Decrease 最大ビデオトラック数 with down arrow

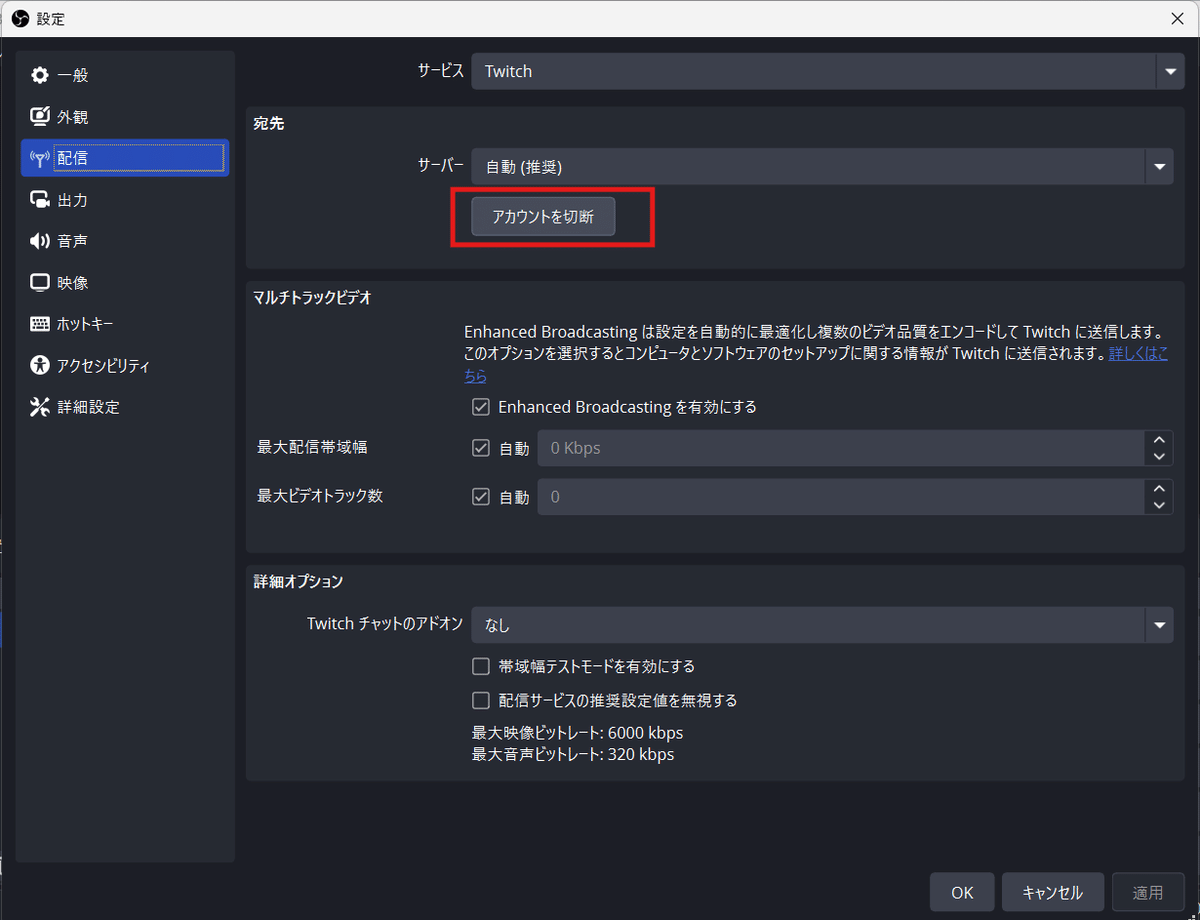(x=1159, y=505)
